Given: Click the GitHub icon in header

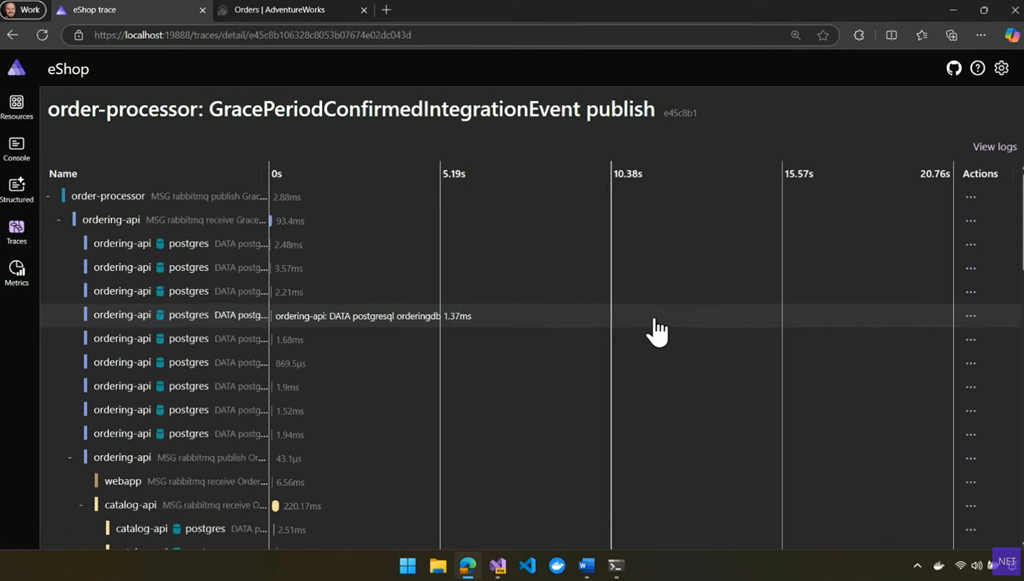Looking at the screenshot, I should pos(954,69).
